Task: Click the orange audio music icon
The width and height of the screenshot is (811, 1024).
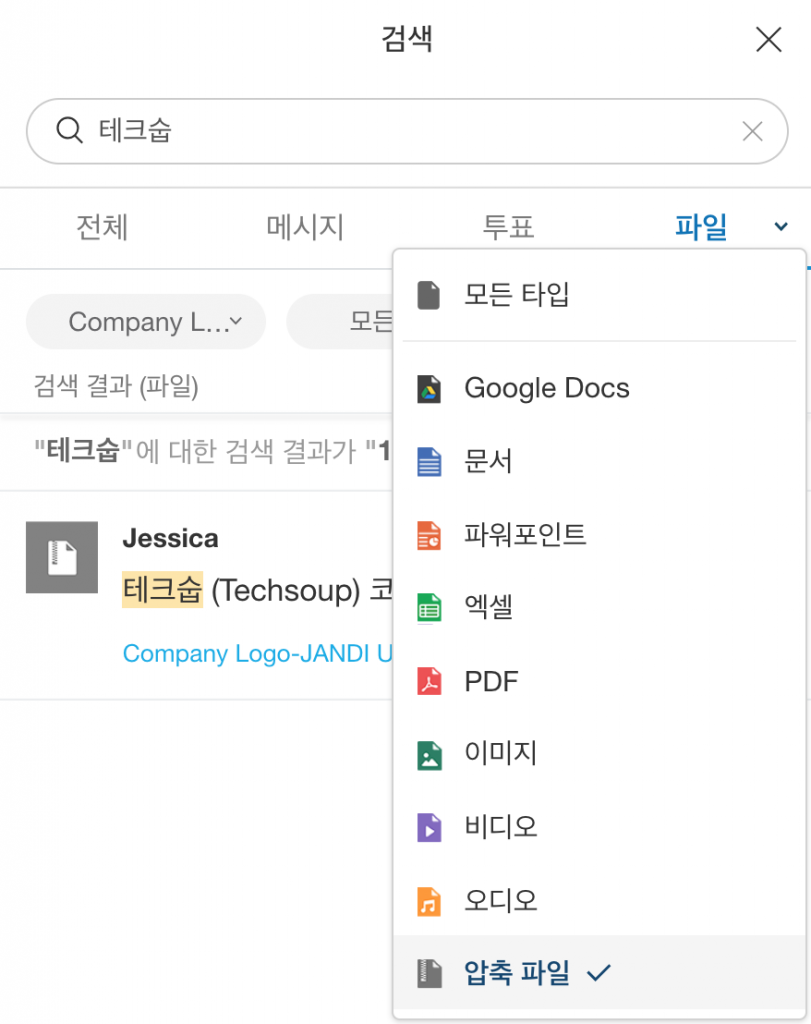Action: click(x=429, y=902)
